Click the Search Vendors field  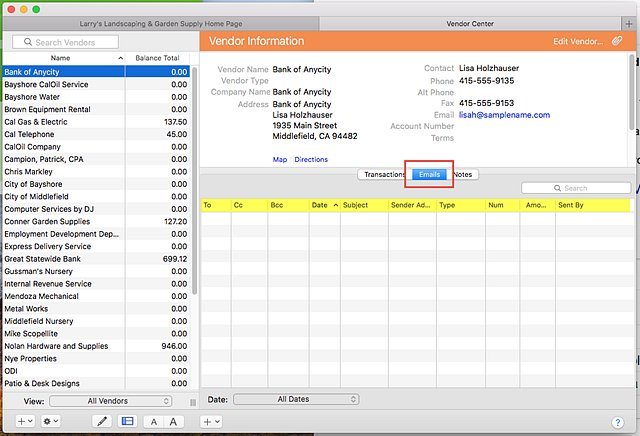(x=65, y=42)
